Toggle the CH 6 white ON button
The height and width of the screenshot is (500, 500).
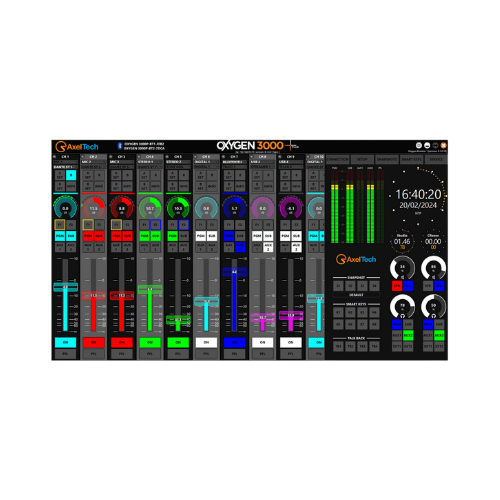pos(206,342)
